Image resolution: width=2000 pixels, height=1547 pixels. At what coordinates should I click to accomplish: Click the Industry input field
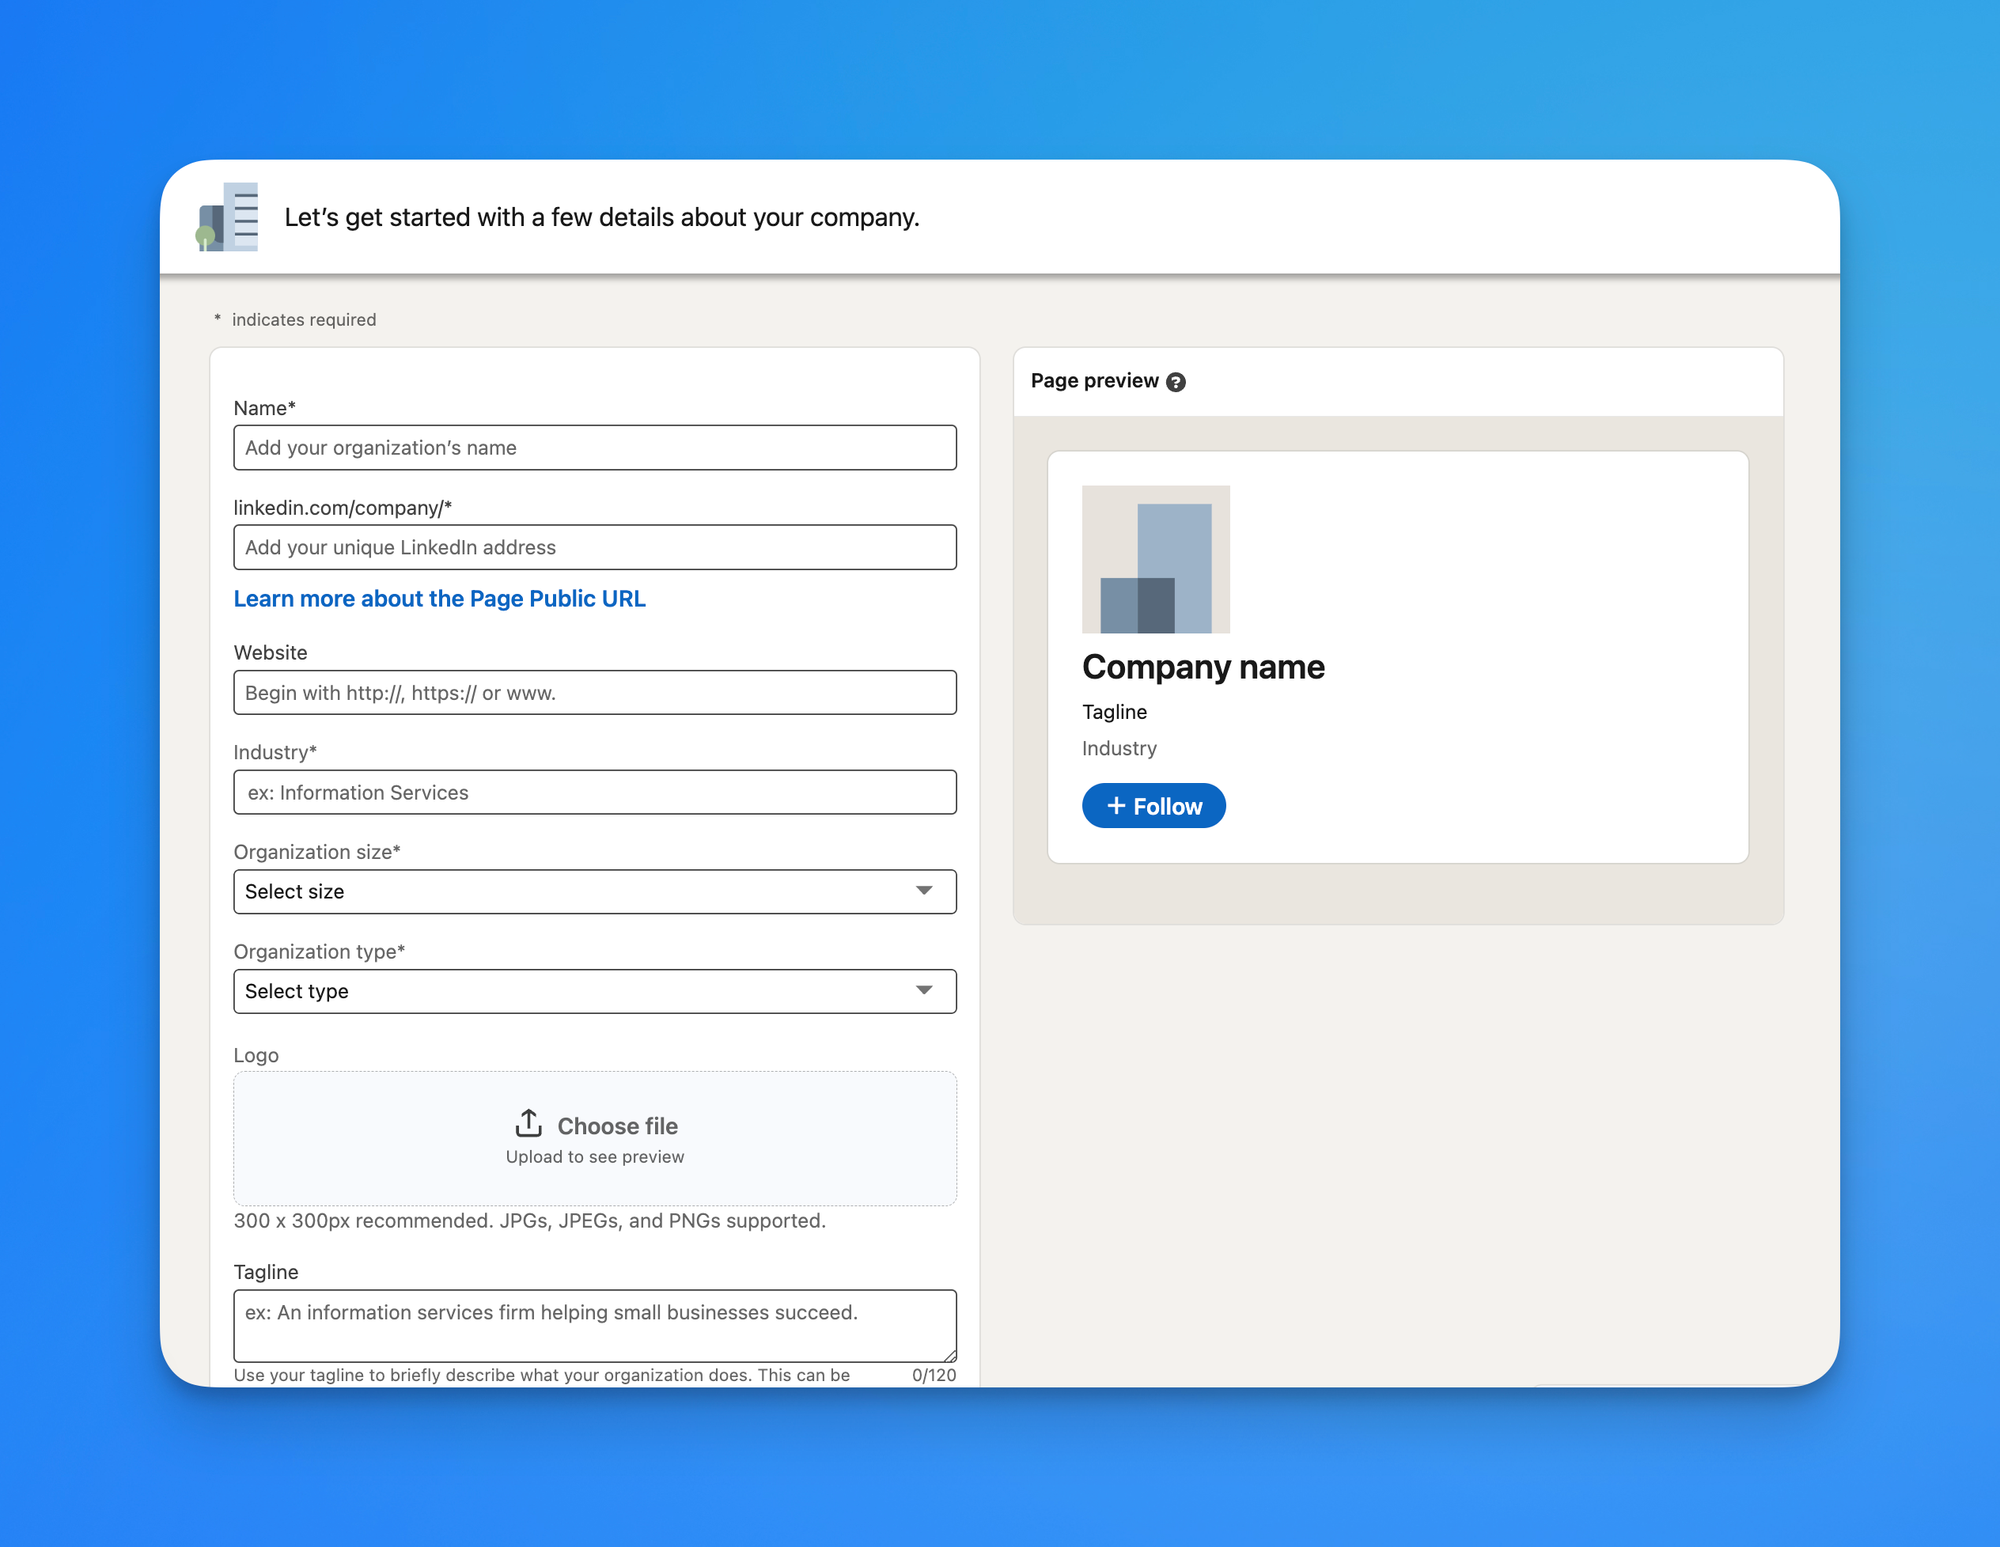(x=595, y=792)
